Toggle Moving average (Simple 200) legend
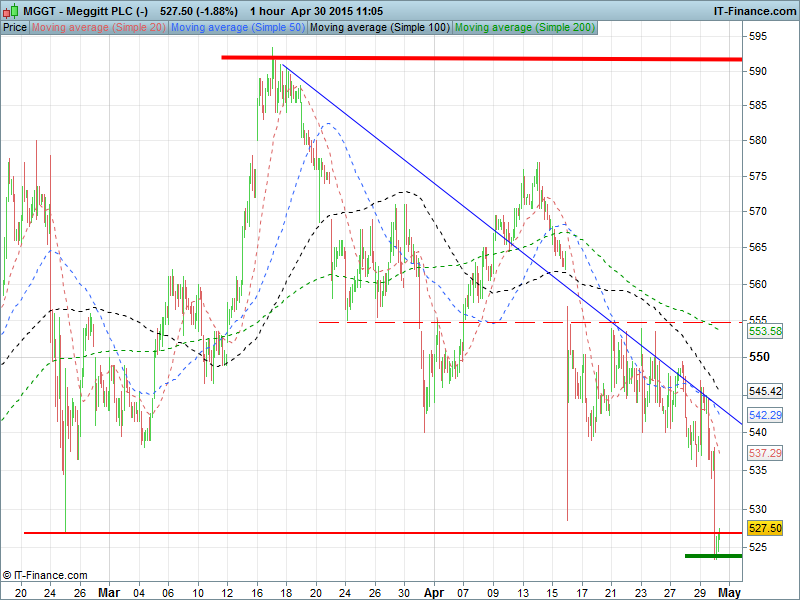The width and height of the screenshot is (800, 600). [524, 27]
